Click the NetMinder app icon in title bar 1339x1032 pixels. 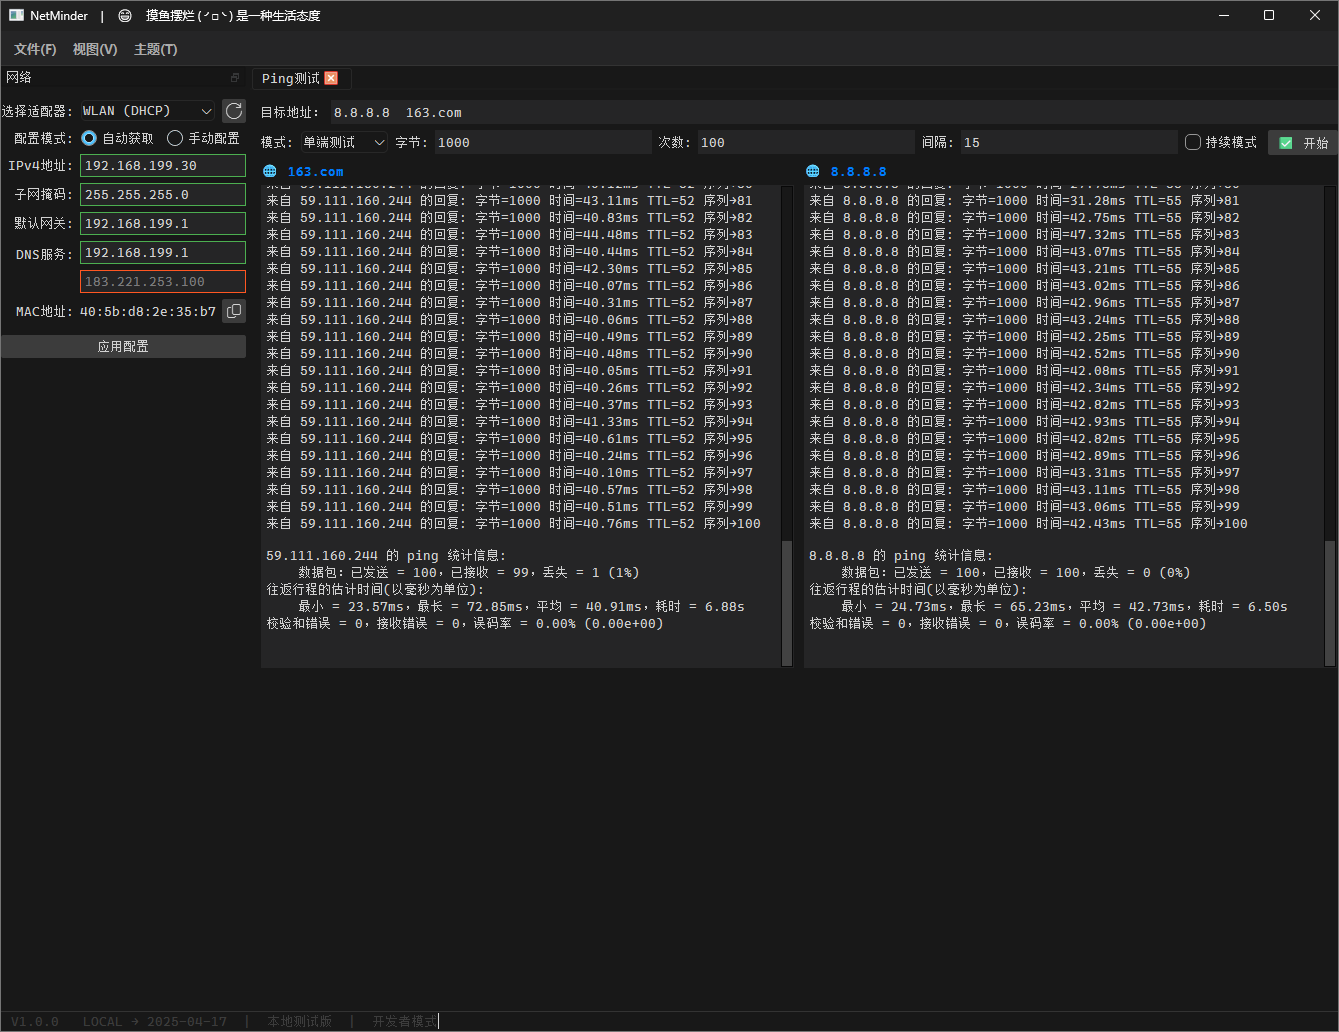pos(16,15)
